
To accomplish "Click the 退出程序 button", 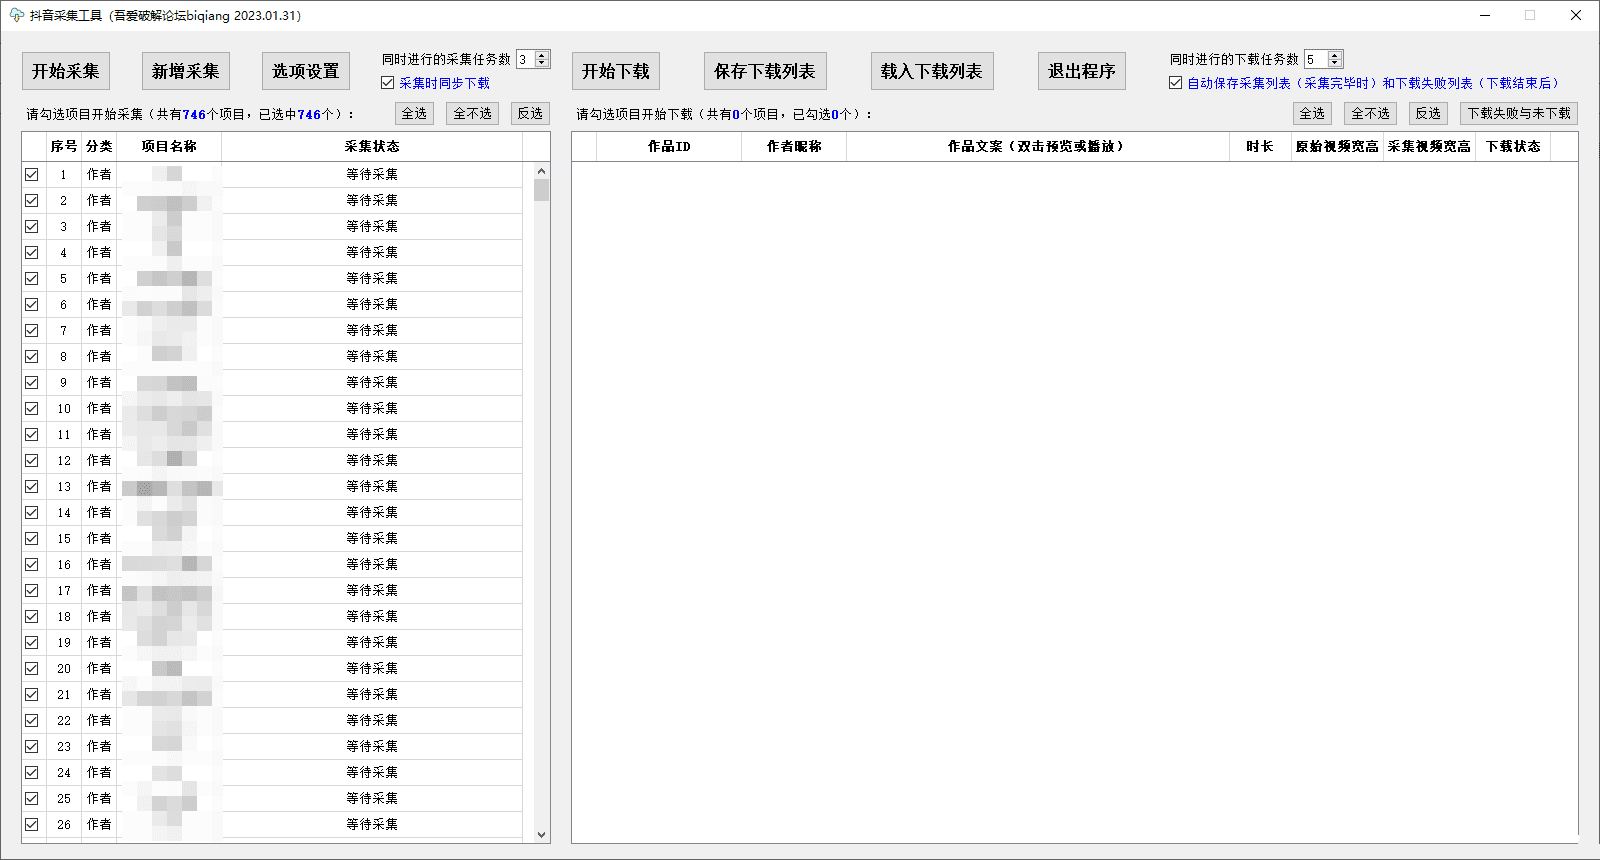I will point(1082,71).
